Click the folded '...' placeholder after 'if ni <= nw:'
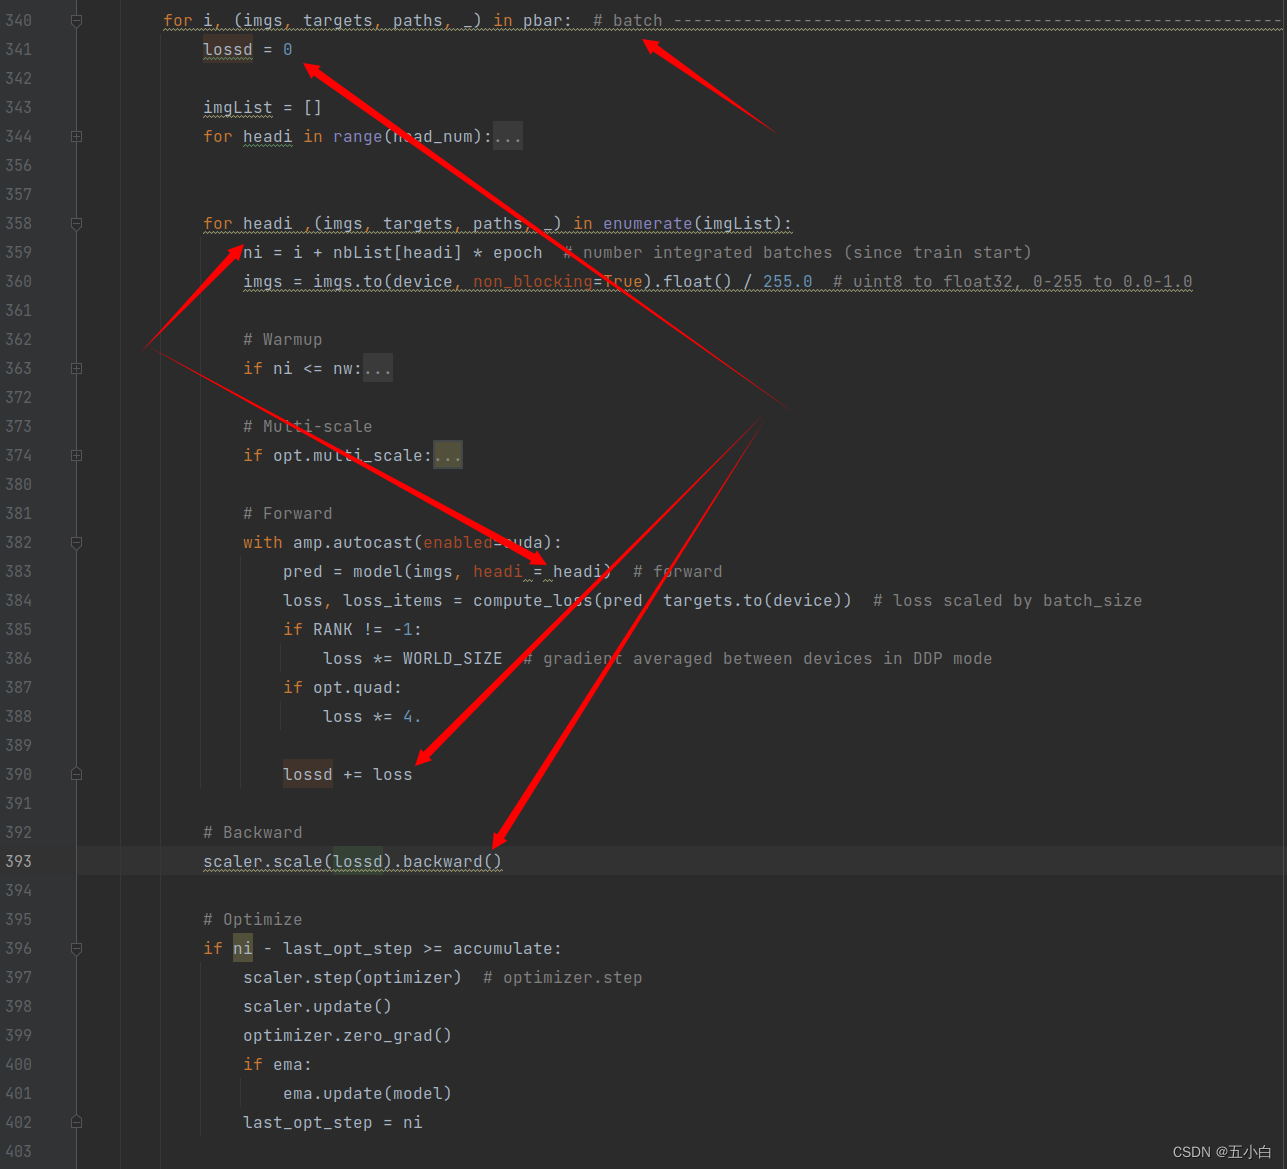Image resolution: width=1287 pixels, height=1169 pixels. pyautogui.click(x=378, y=368)
